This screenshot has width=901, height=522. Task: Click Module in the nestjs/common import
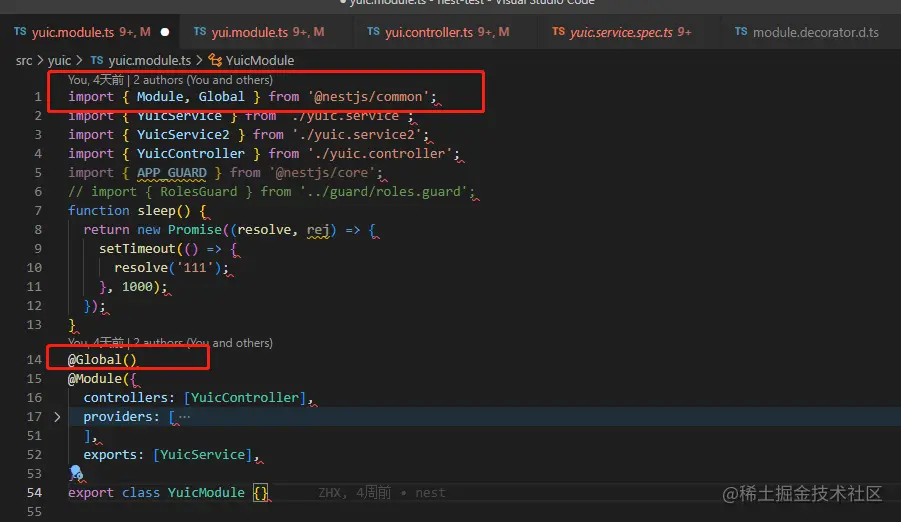click(x=160, y=97)
